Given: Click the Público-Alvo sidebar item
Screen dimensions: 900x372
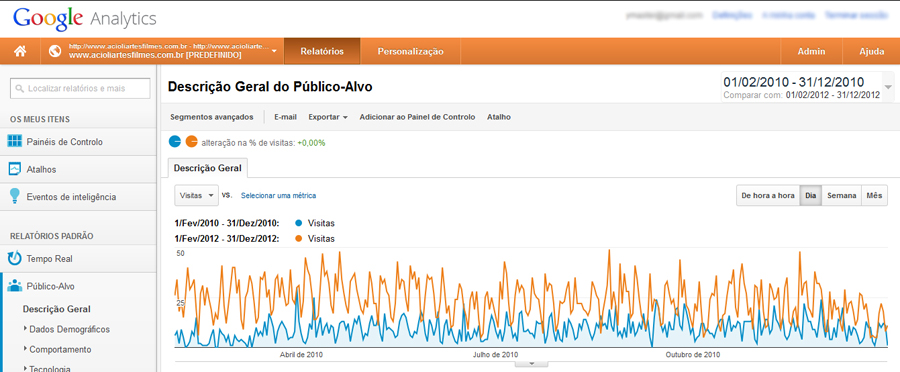Looking at the screenshot, I should pyautogui.click(x=78, y=286).
